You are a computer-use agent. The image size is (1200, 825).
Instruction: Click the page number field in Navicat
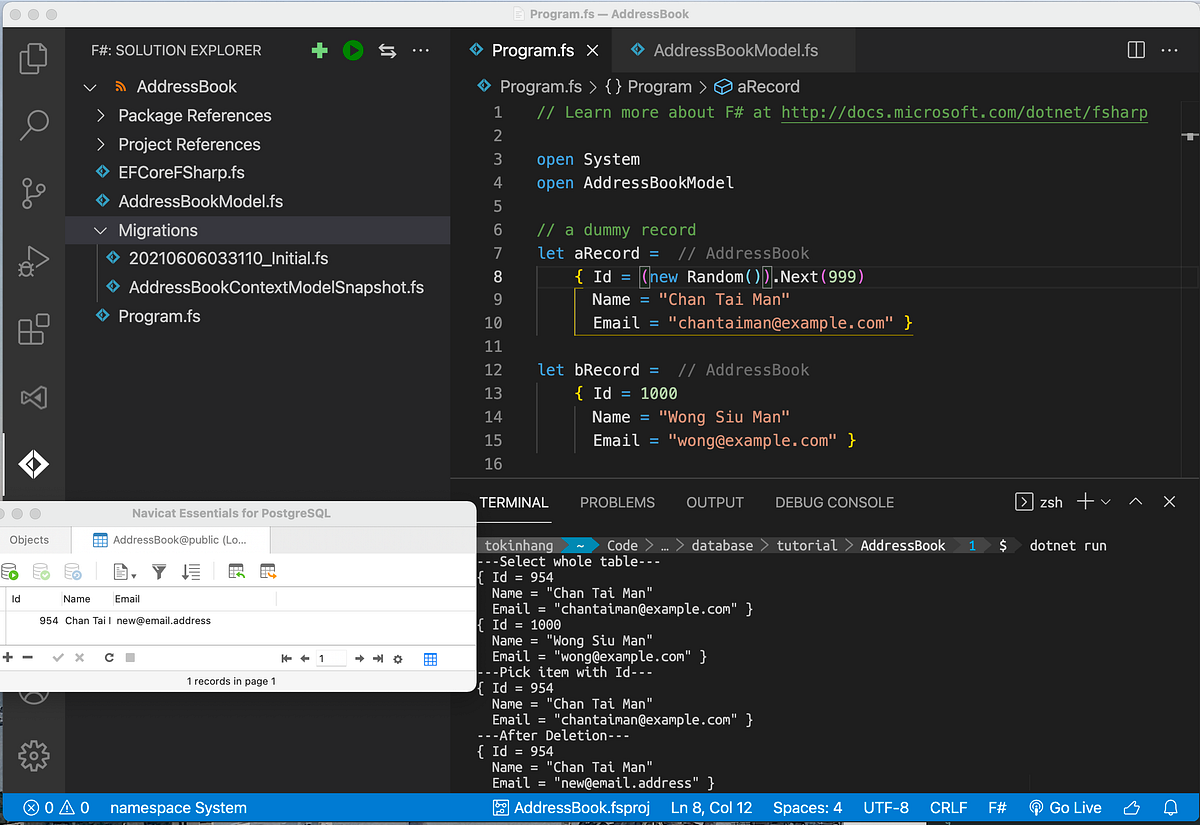(329, 658)
